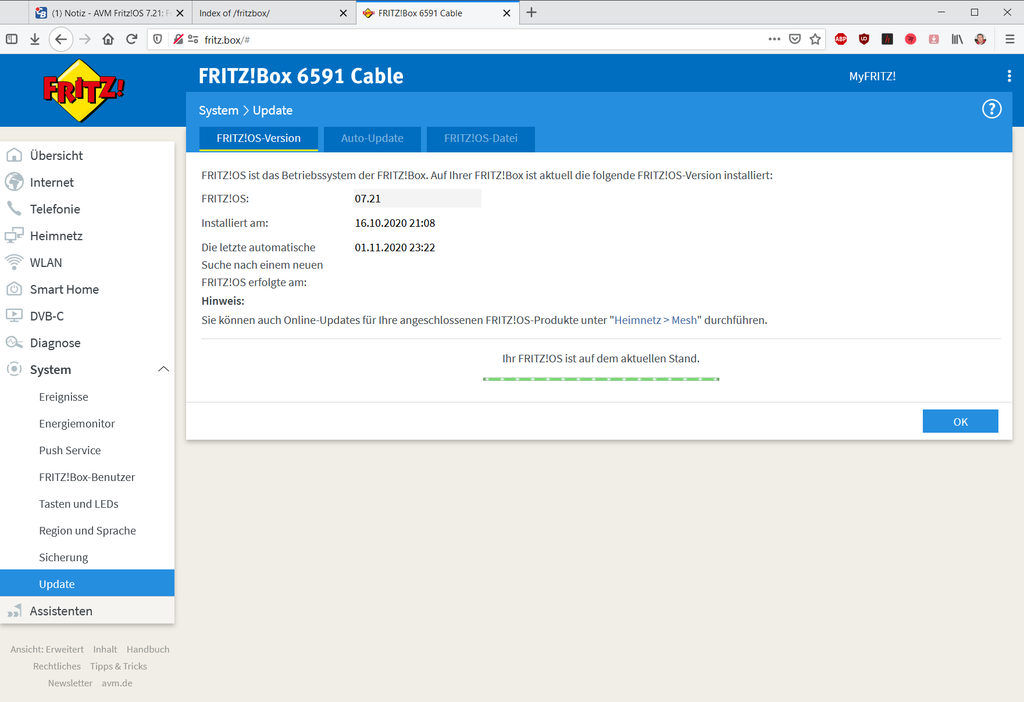Open Region und Sprache under System
This screenshot has width=1024, height=702.
click(x=88, y=531)
